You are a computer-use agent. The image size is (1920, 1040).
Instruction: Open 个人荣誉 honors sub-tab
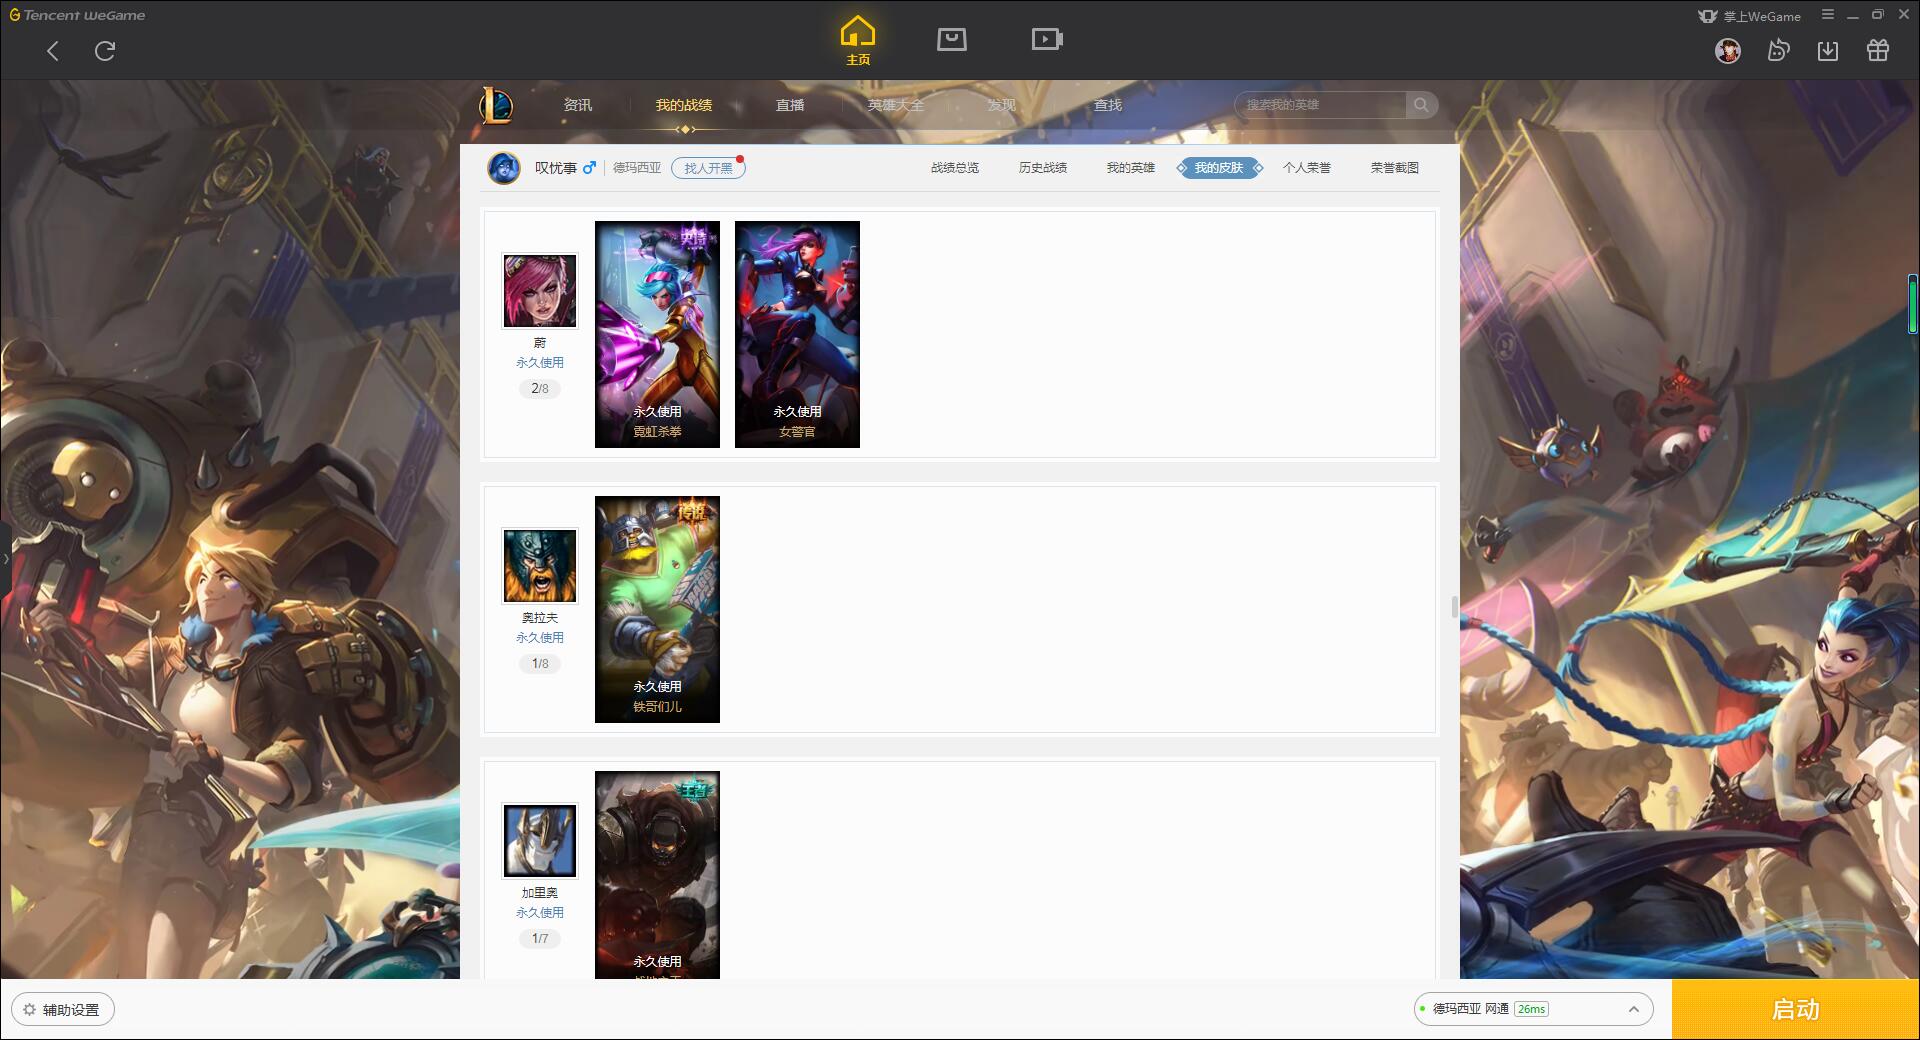pos(1307,168)
